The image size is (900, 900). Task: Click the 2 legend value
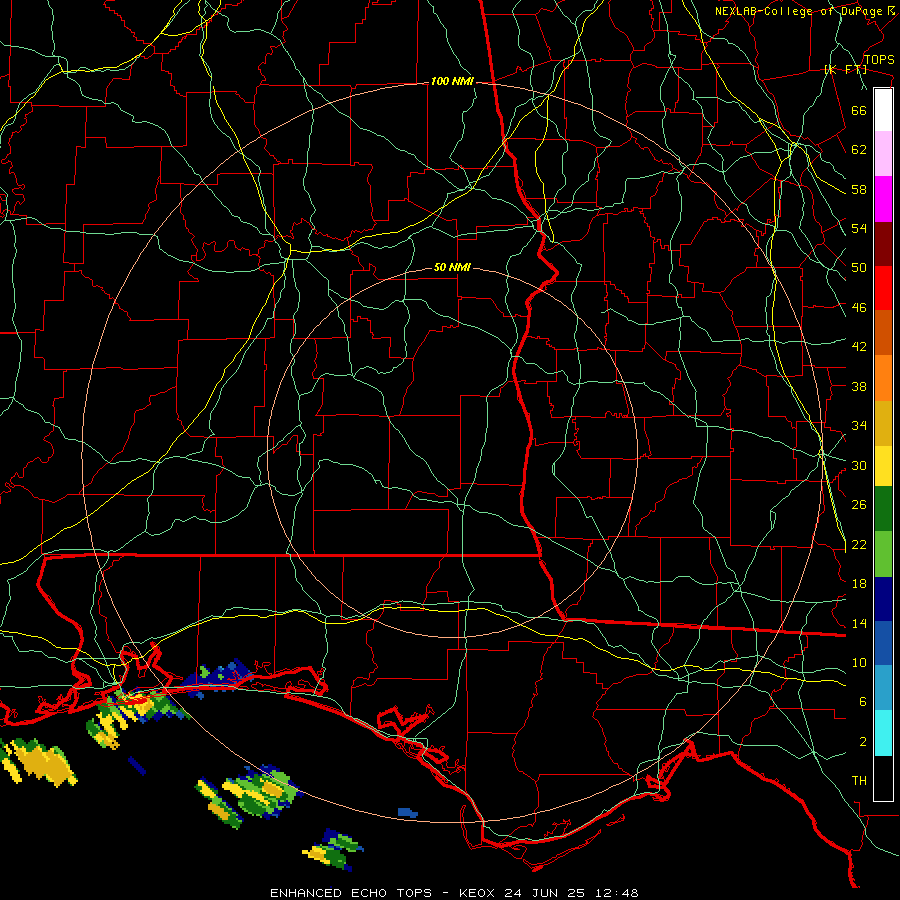pos(863,742)
